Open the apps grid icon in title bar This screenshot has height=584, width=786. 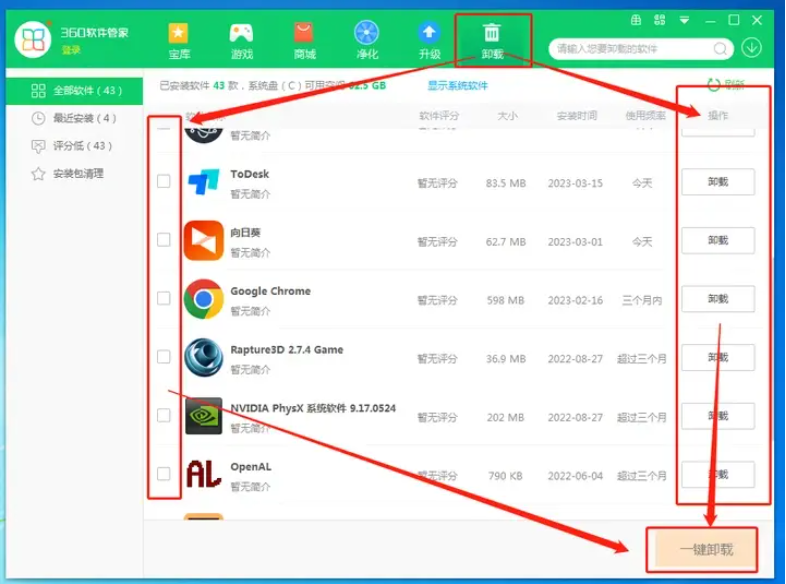coord(660,20)
